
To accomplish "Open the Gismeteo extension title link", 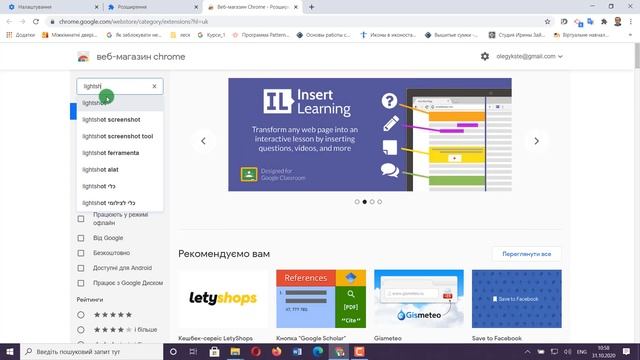I will coord(388,338).
